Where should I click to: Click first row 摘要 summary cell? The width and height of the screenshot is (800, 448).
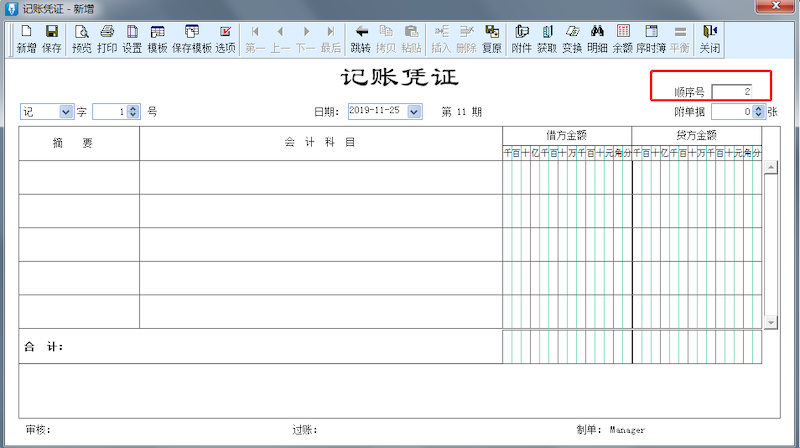[x=79, y=178]
